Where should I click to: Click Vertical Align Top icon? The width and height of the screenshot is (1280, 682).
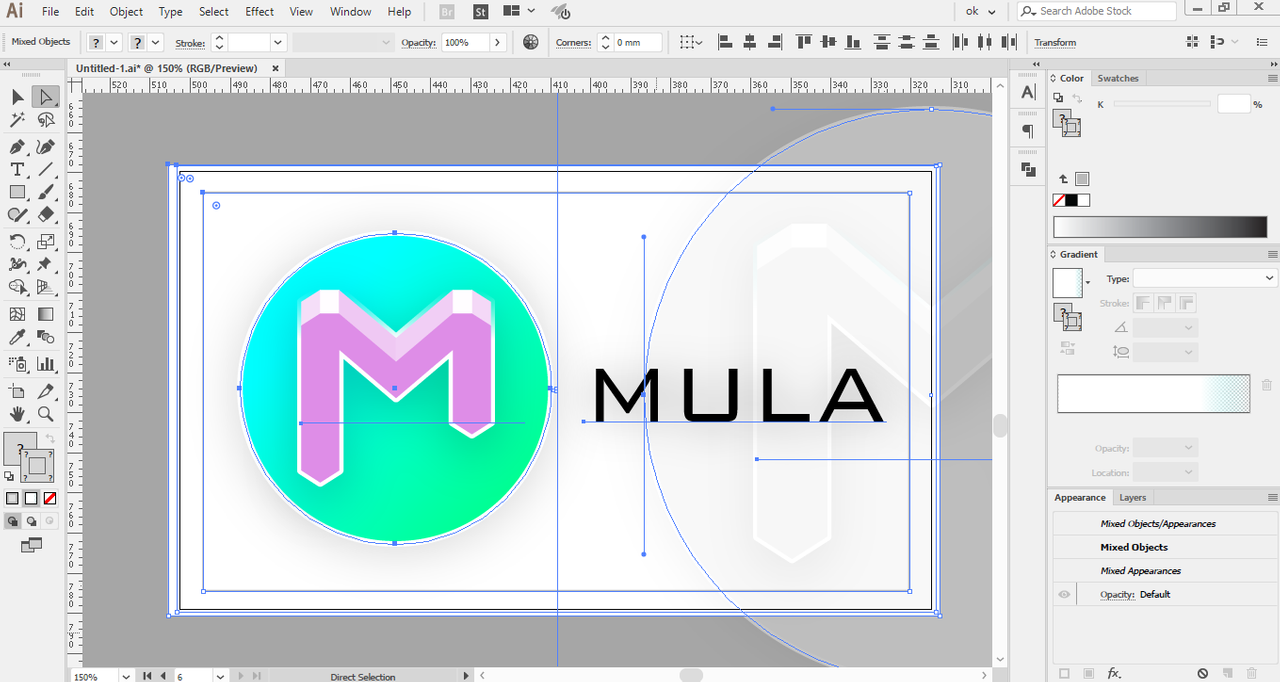pyautogui.click(x=802, y=42)
